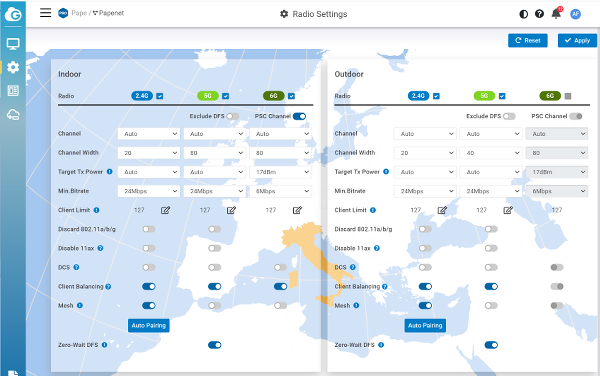The image size is (600, 376).
Task: Turn off Indoor 2.4G Mesh
Action: pyautogui.click(x=149, y=306)
